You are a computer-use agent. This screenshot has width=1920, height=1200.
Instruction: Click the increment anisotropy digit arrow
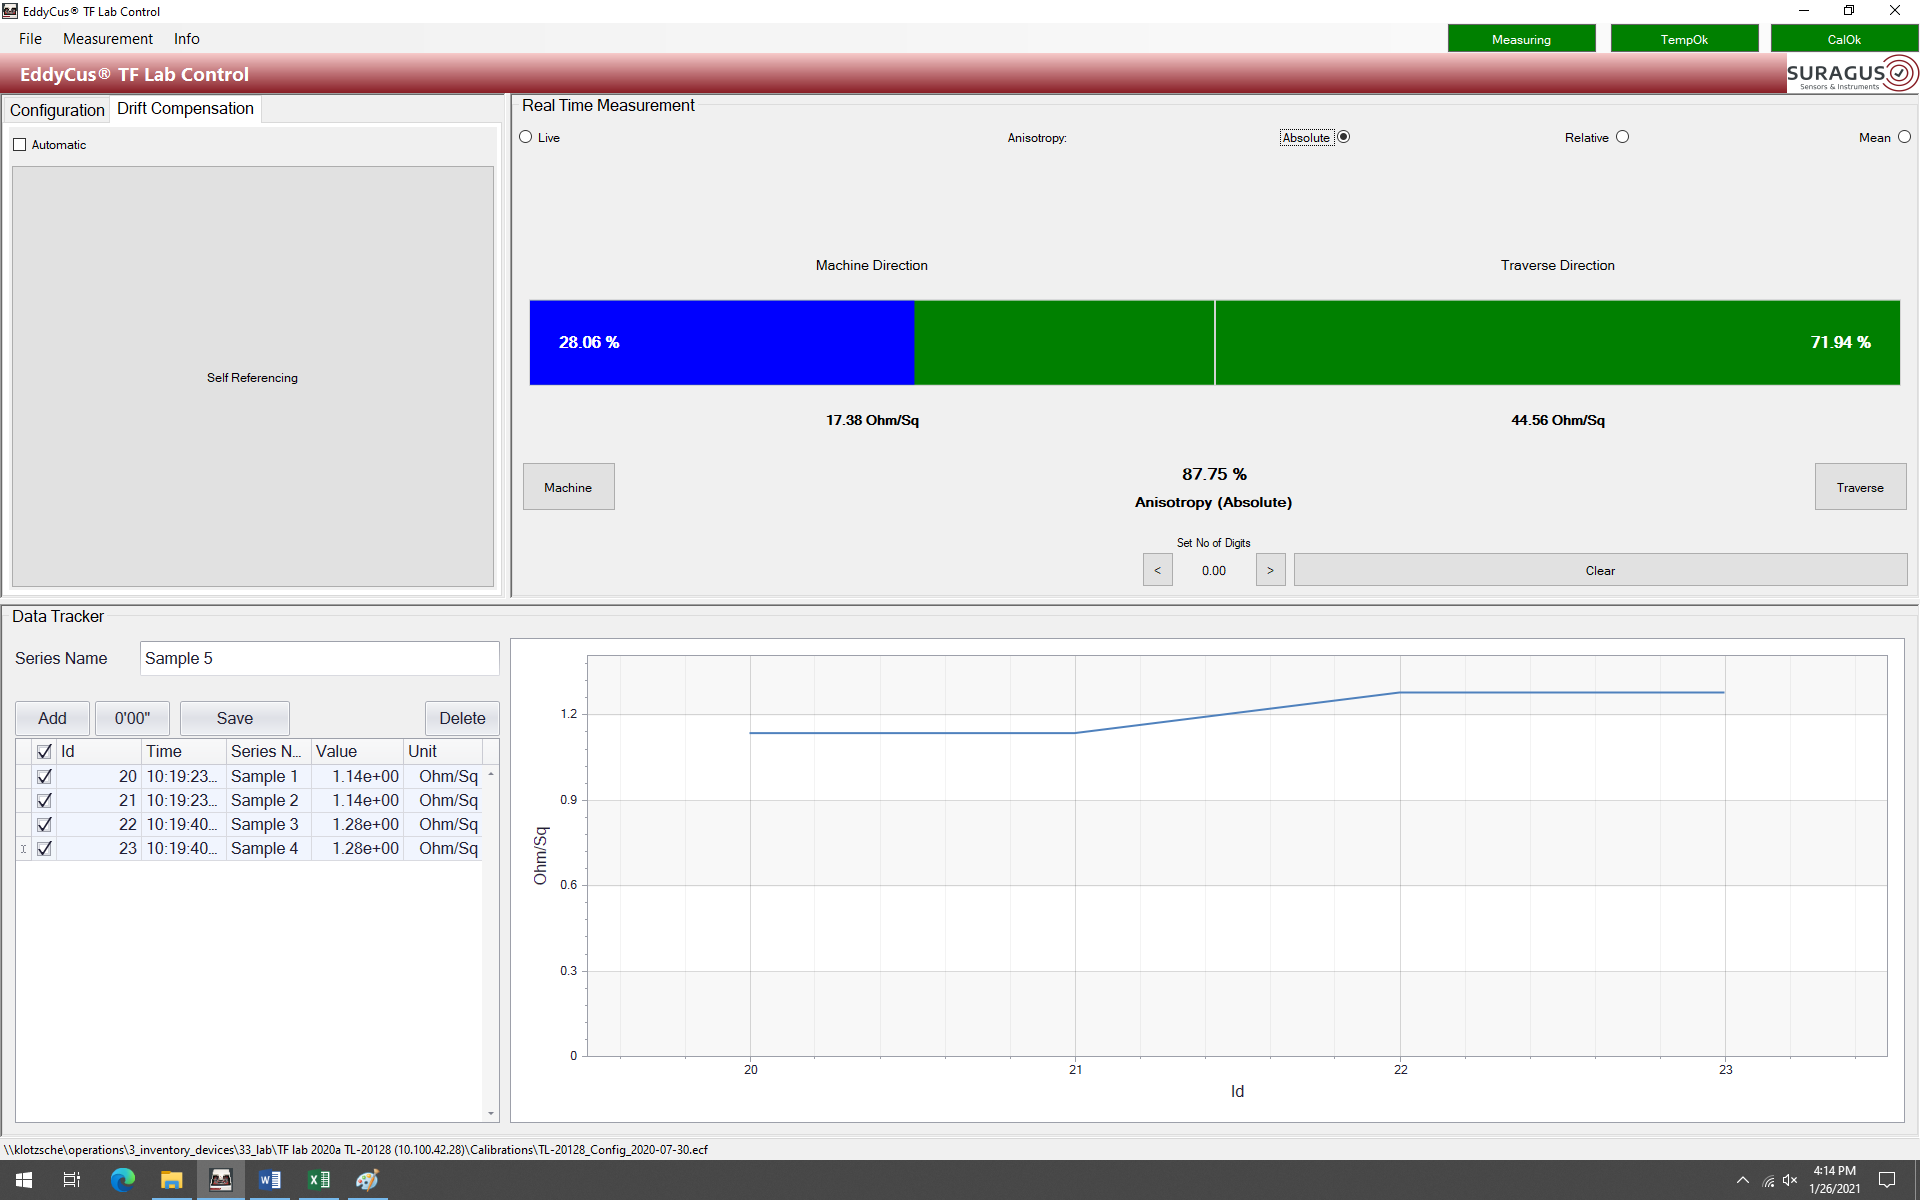click(x=1269, y=570)
